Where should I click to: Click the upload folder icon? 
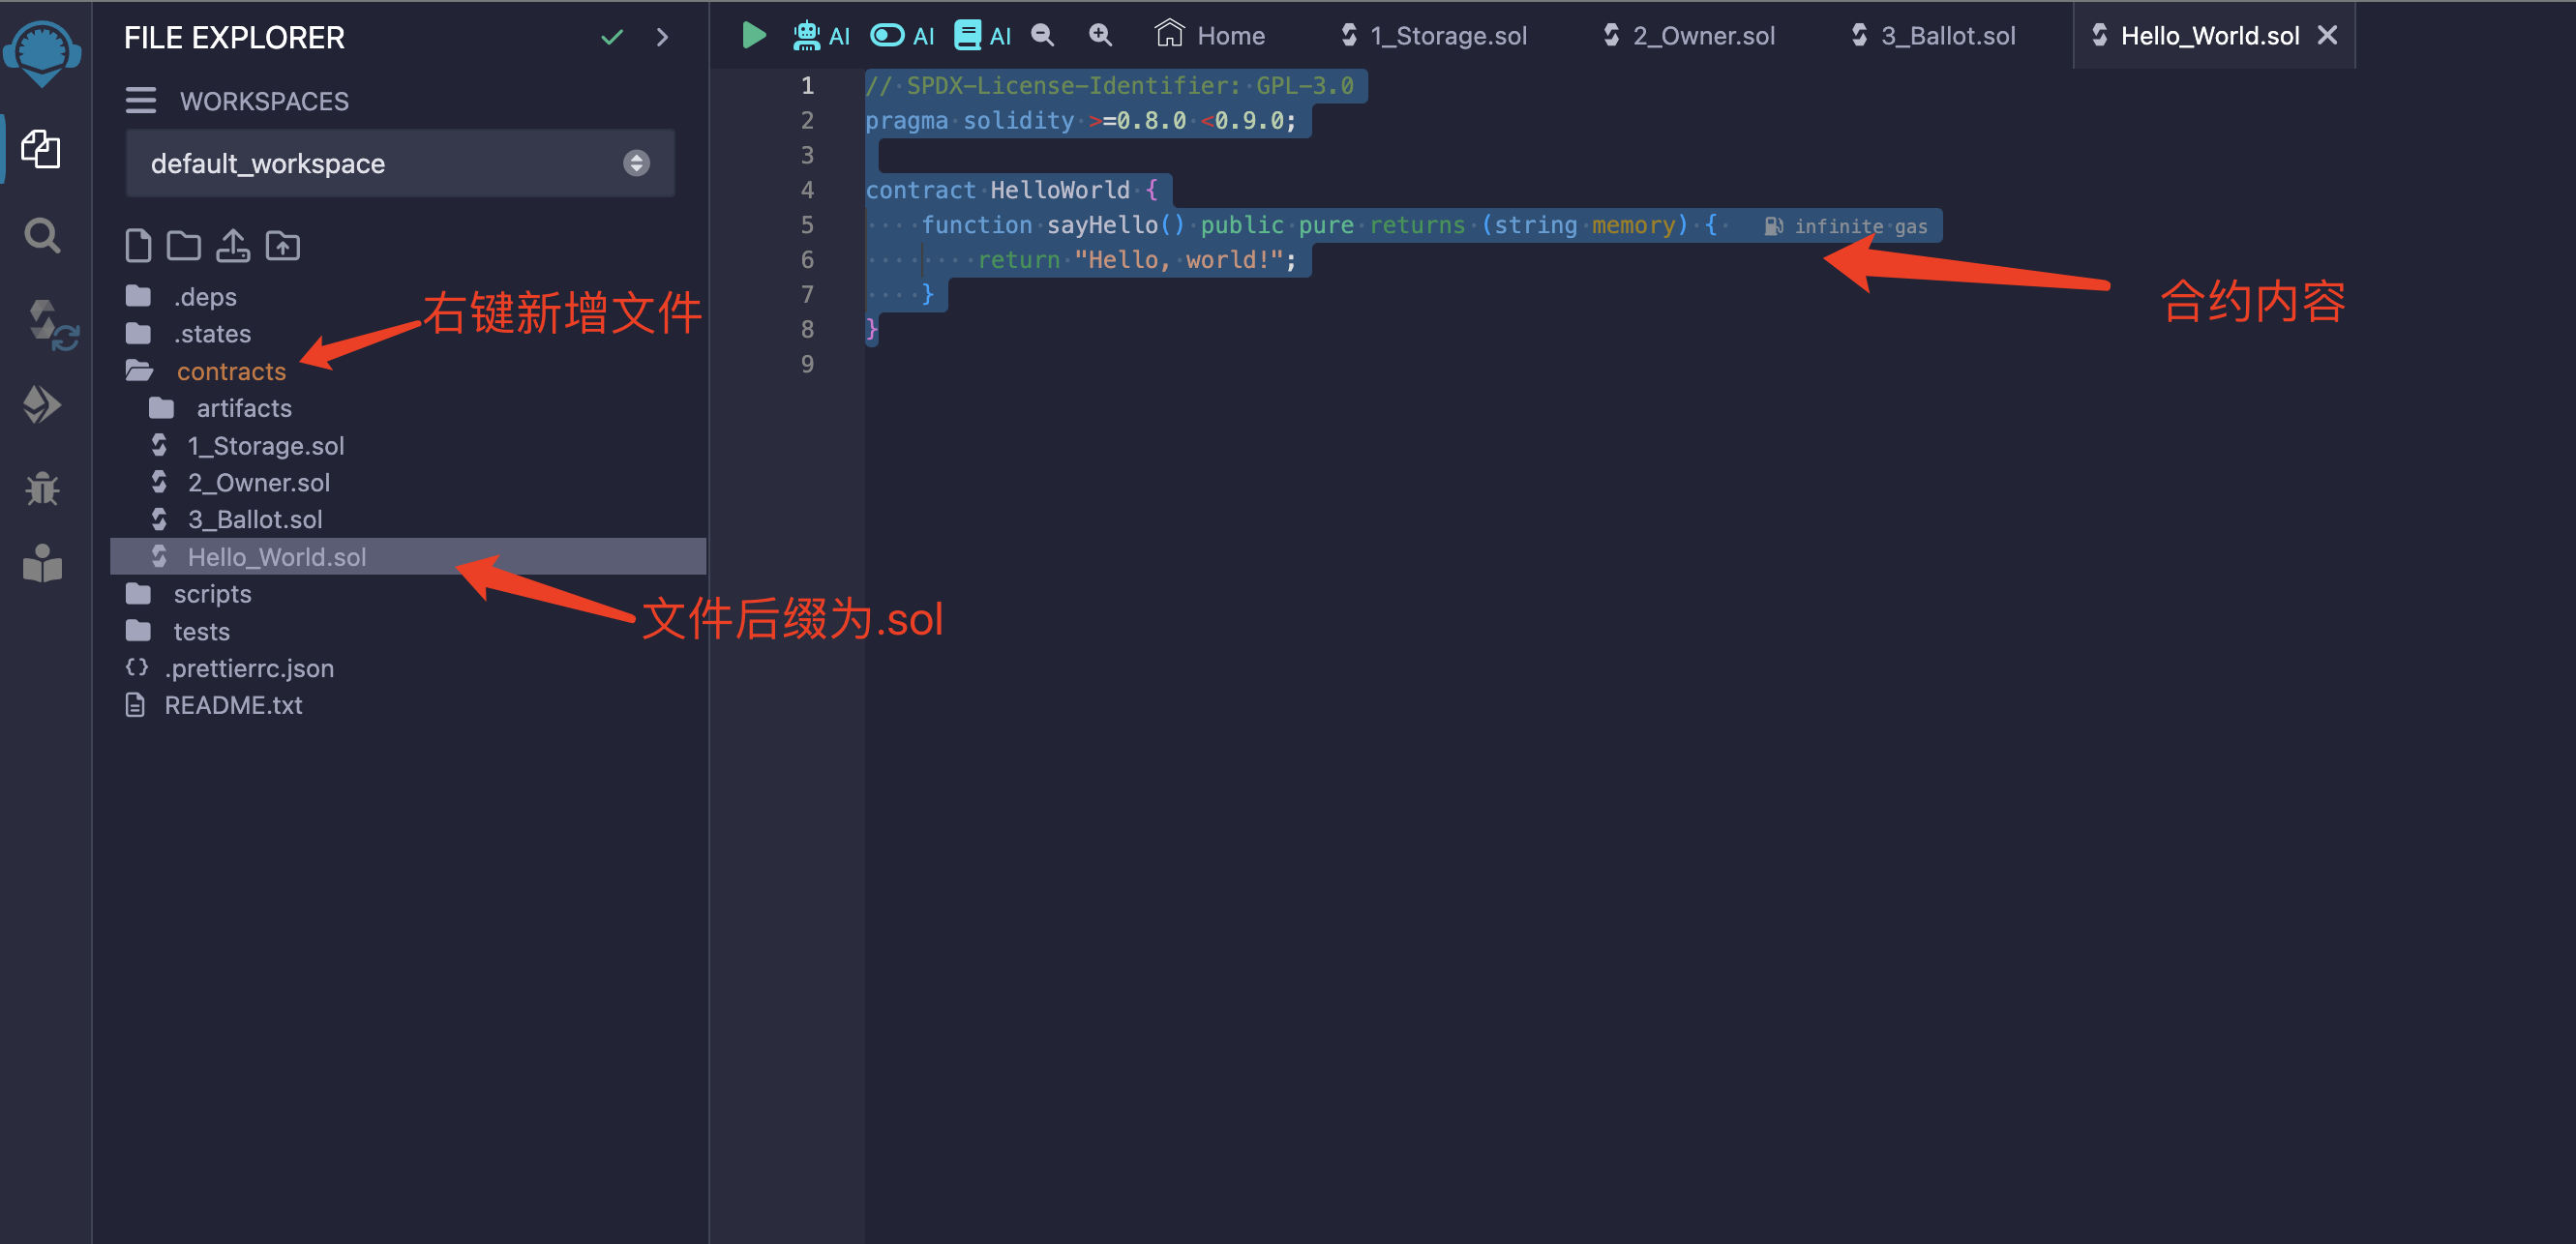click(x=283, y=245)
